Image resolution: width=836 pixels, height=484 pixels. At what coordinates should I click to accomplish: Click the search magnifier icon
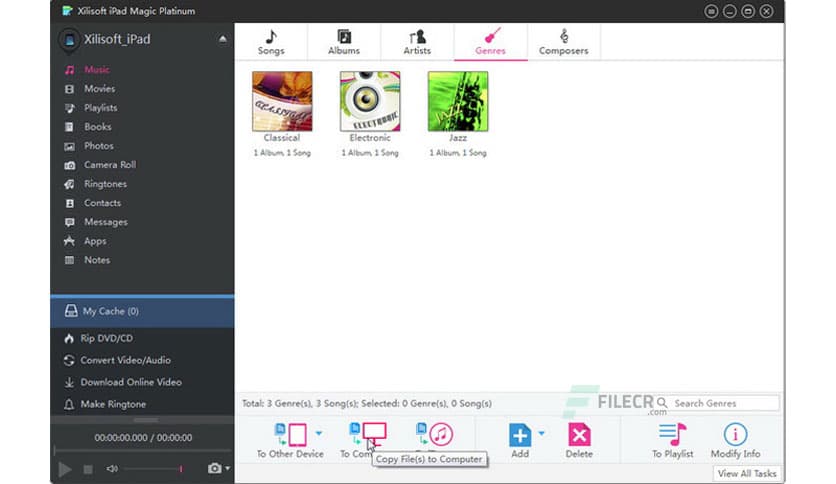point(662,403)
